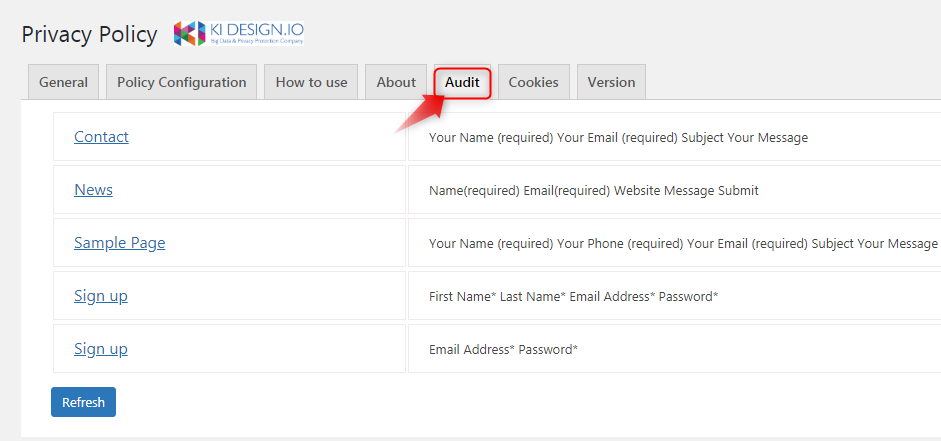Select the First Name Last Name fields text
This screenshot has width=941, height=441.
click(x=574, y=296)
